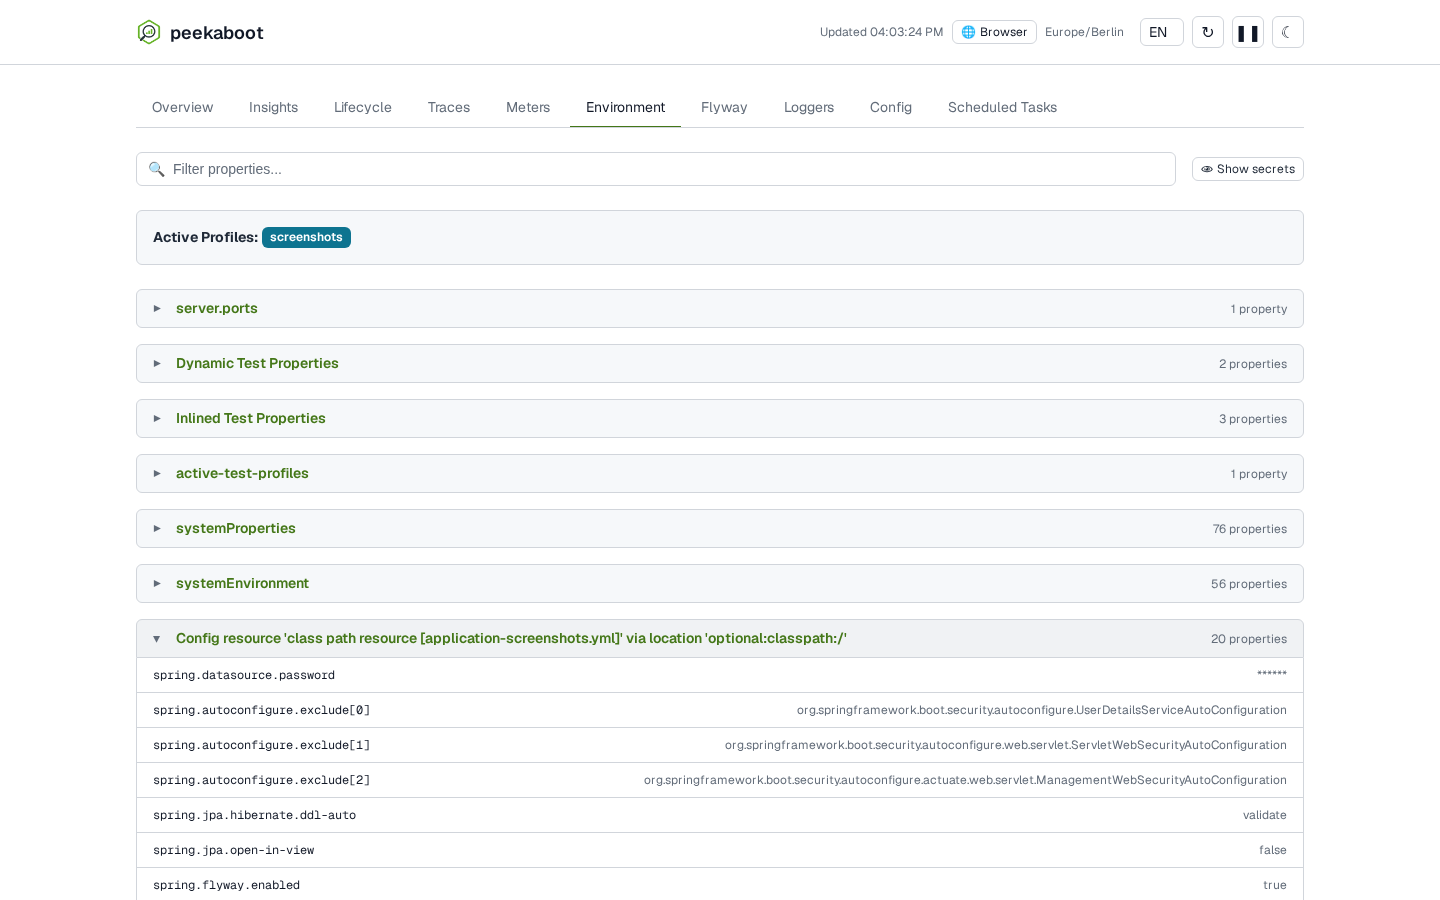Pause auto-refresh with the pause icon

1248,32
